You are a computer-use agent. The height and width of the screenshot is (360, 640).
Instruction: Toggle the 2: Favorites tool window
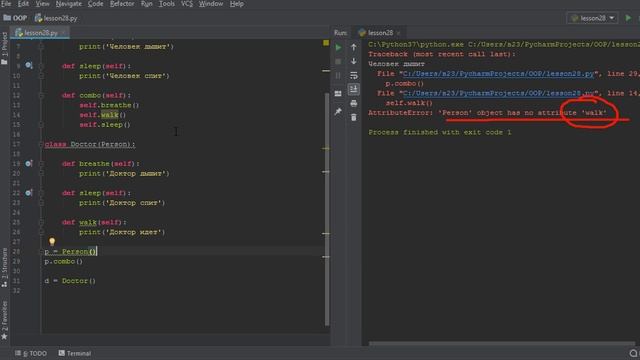[x=4, y=320]
